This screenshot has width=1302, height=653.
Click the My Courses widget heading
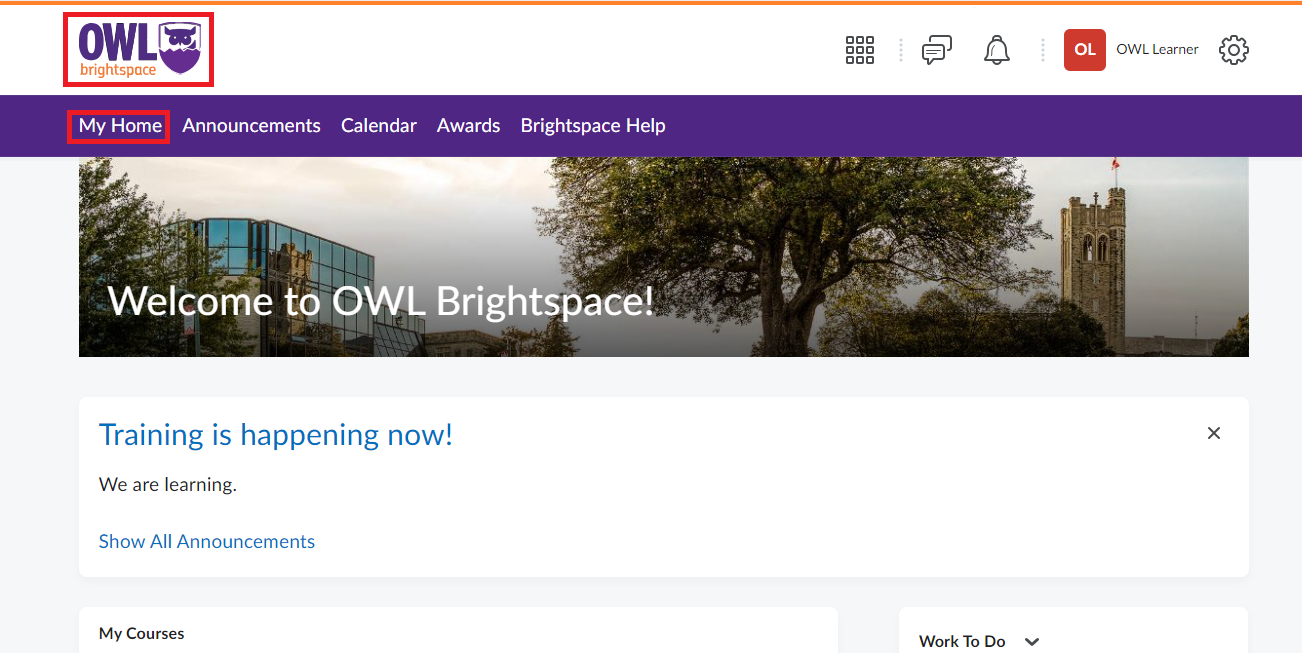click(141, 633)
